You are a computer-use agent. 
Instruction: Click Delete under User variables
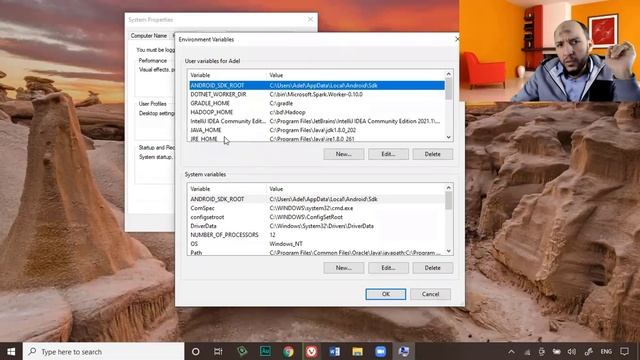(433, 154)
